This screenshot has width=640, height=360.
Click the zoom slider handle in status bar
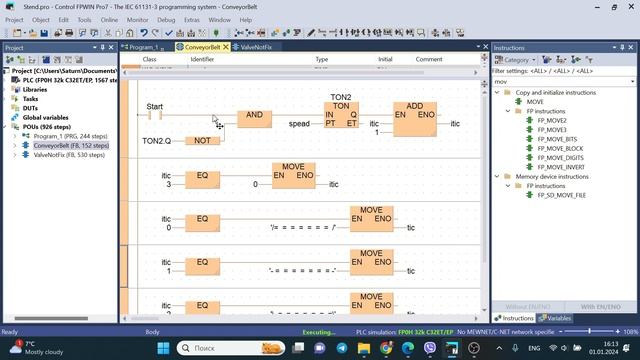(x=589, y=331)
